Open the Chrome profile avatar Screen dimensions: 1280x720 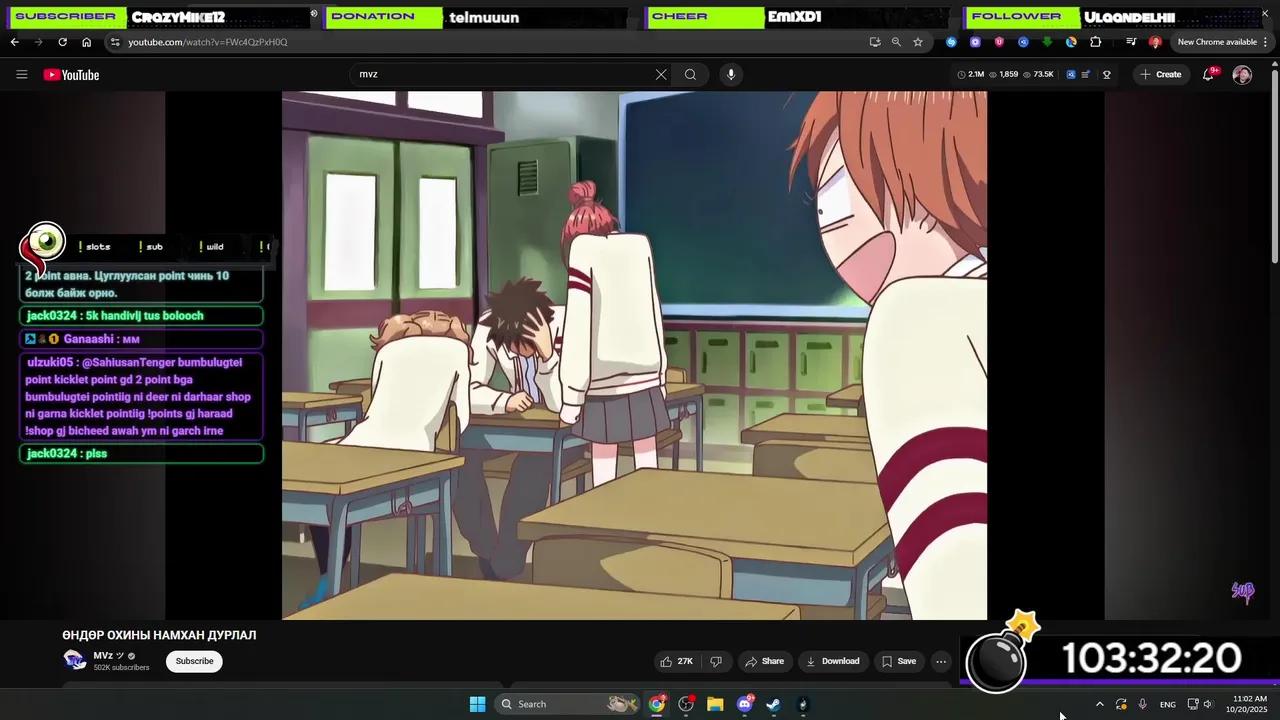[1155, 42]
